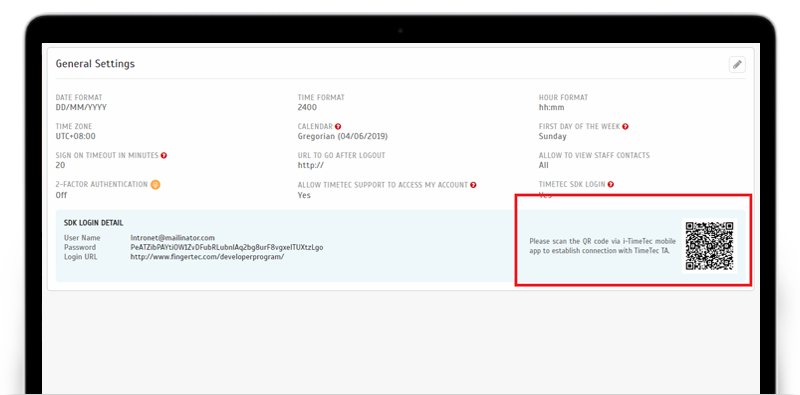800x395 pixels.
Task: Click the sign on timeout value 20
Action: (60, 165)
